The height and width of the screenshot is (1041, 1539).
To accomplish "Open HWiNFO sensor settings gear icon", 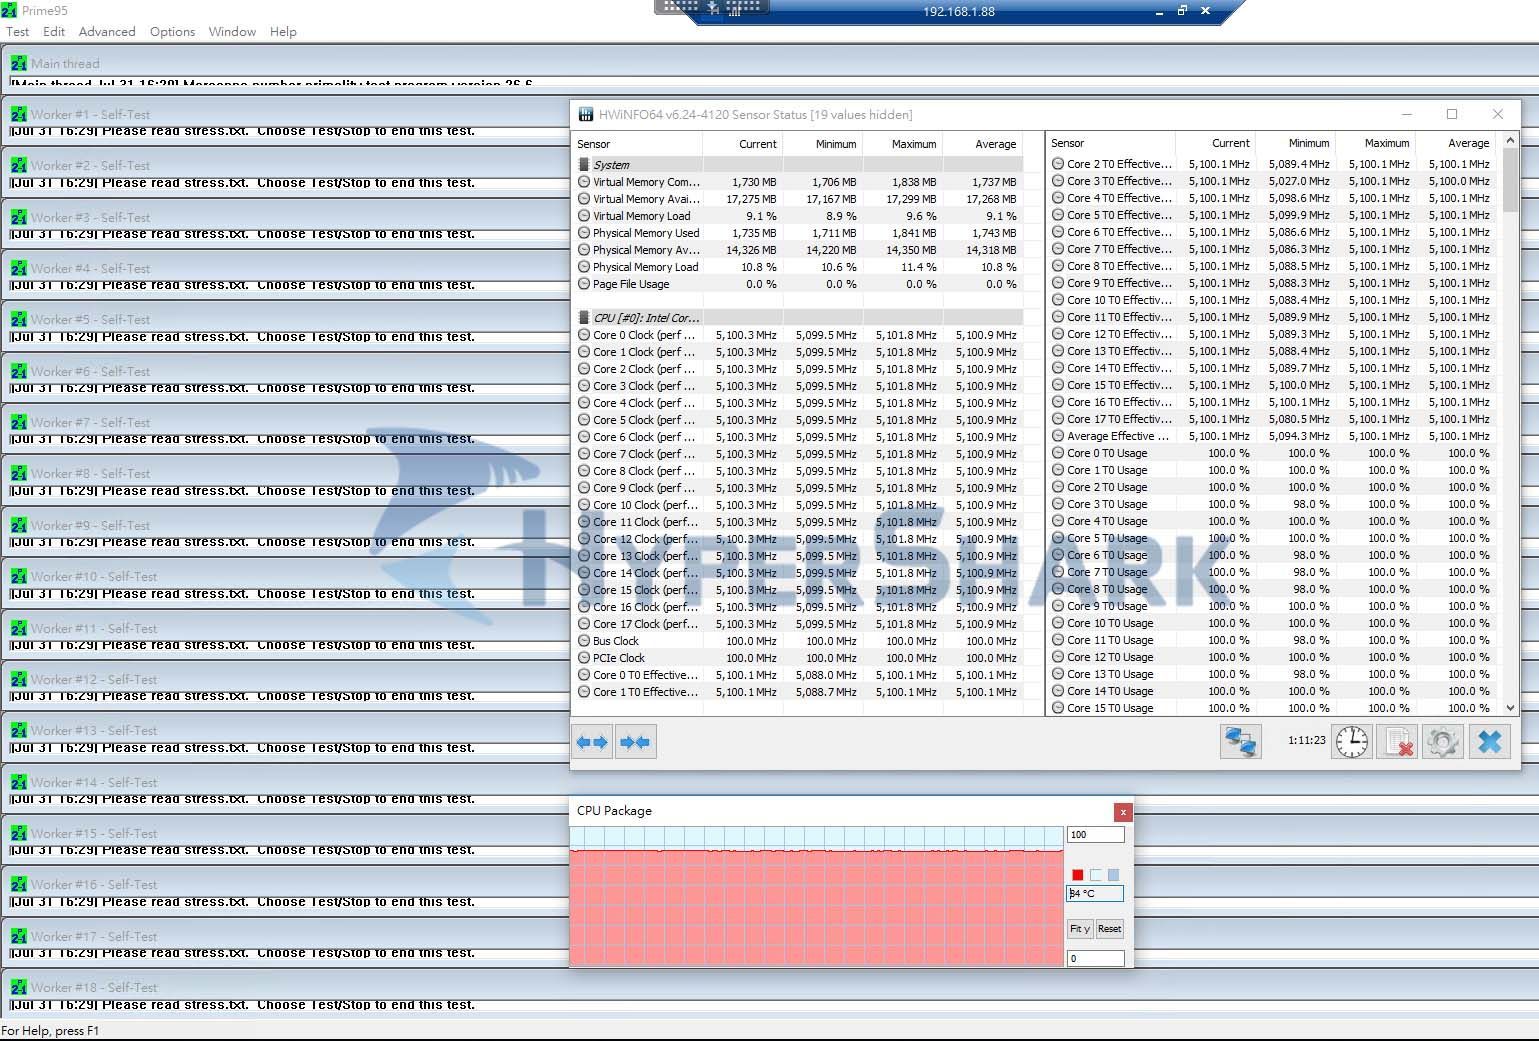I will click(x=1442, y=741).
